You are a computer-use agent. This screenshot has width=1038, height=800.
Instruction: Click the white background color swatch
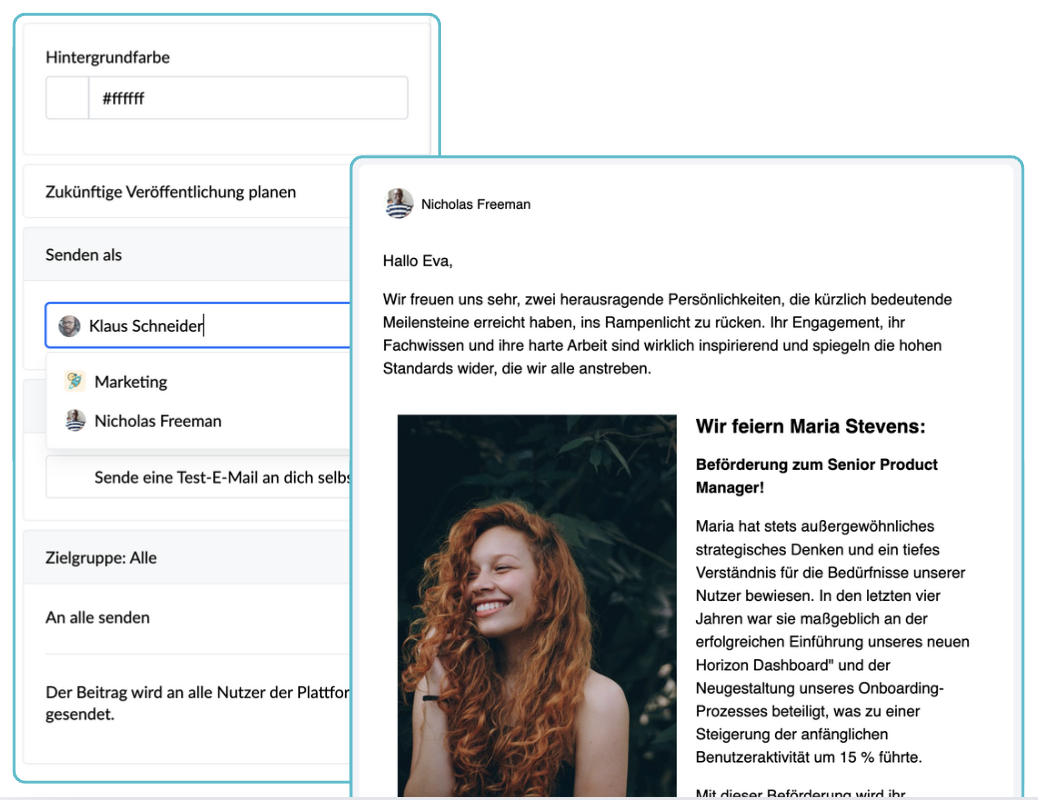pyautogui.click(x=67, y=98)
